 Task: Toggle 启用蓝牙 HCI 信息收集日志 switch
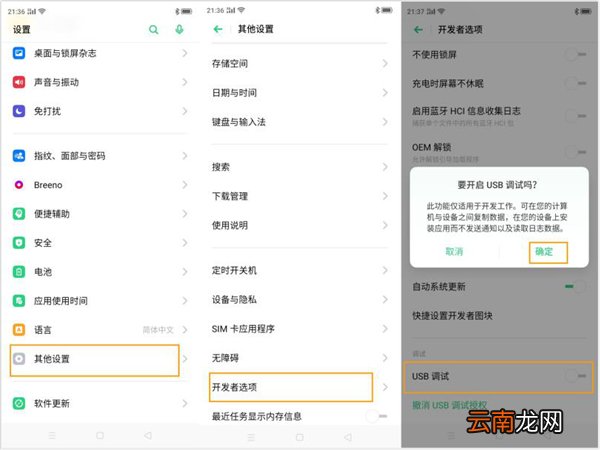point(576,116)
